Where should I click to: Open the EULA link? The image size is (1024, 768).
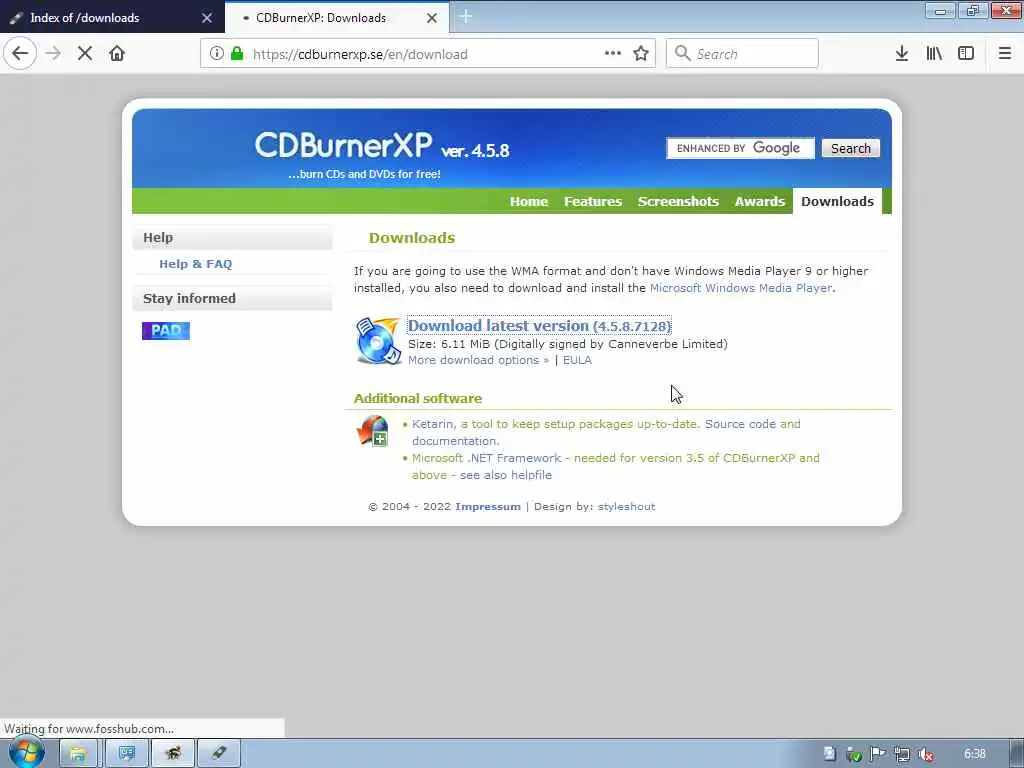click(x=577, y=360)
